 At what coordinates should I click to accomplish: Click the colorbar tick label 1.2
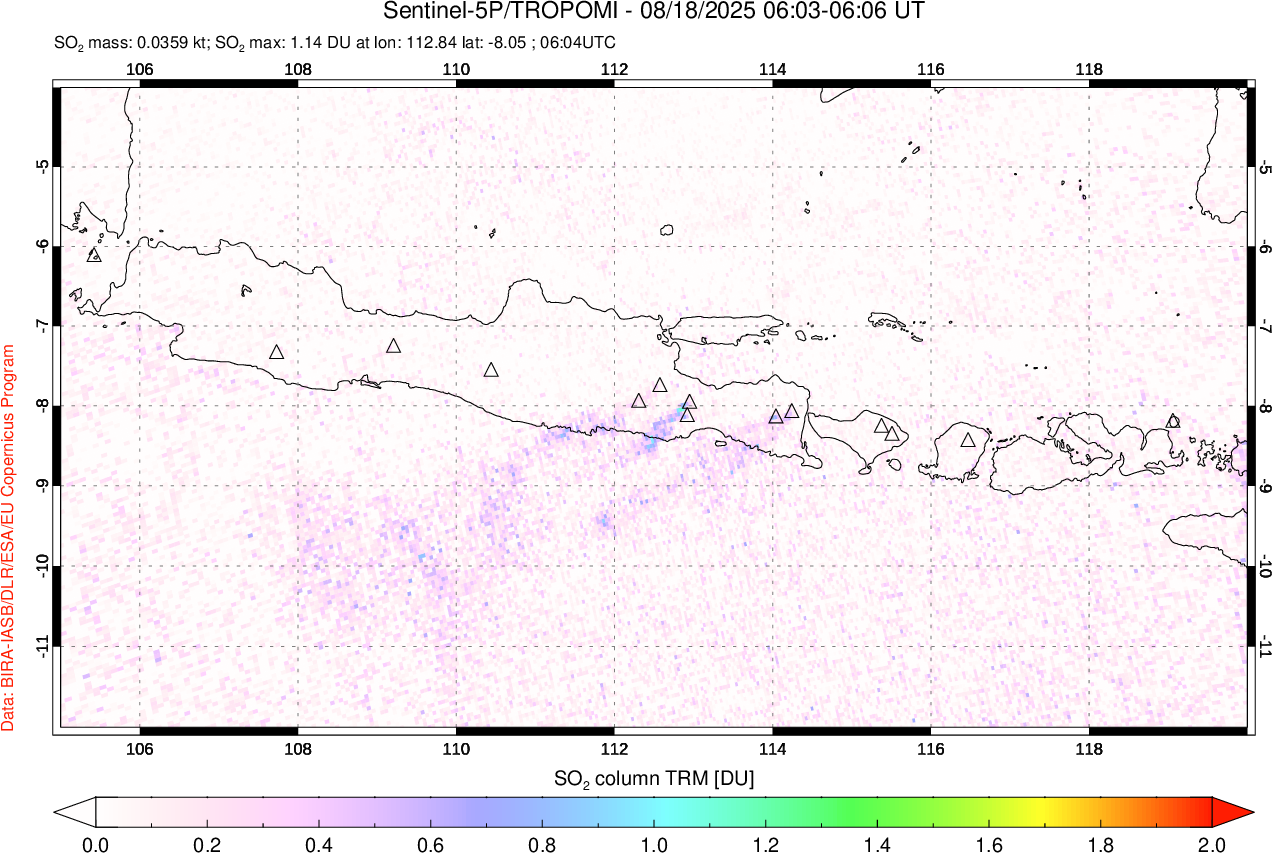point(765,844)
